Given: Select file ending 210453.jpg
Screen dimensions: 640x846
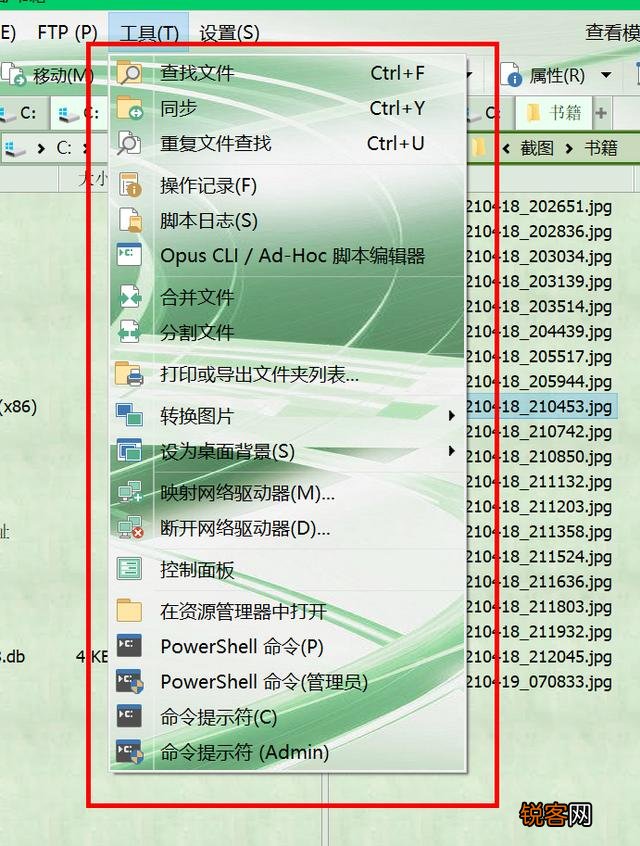Looking at the screenshot, I should pos(539,406).
